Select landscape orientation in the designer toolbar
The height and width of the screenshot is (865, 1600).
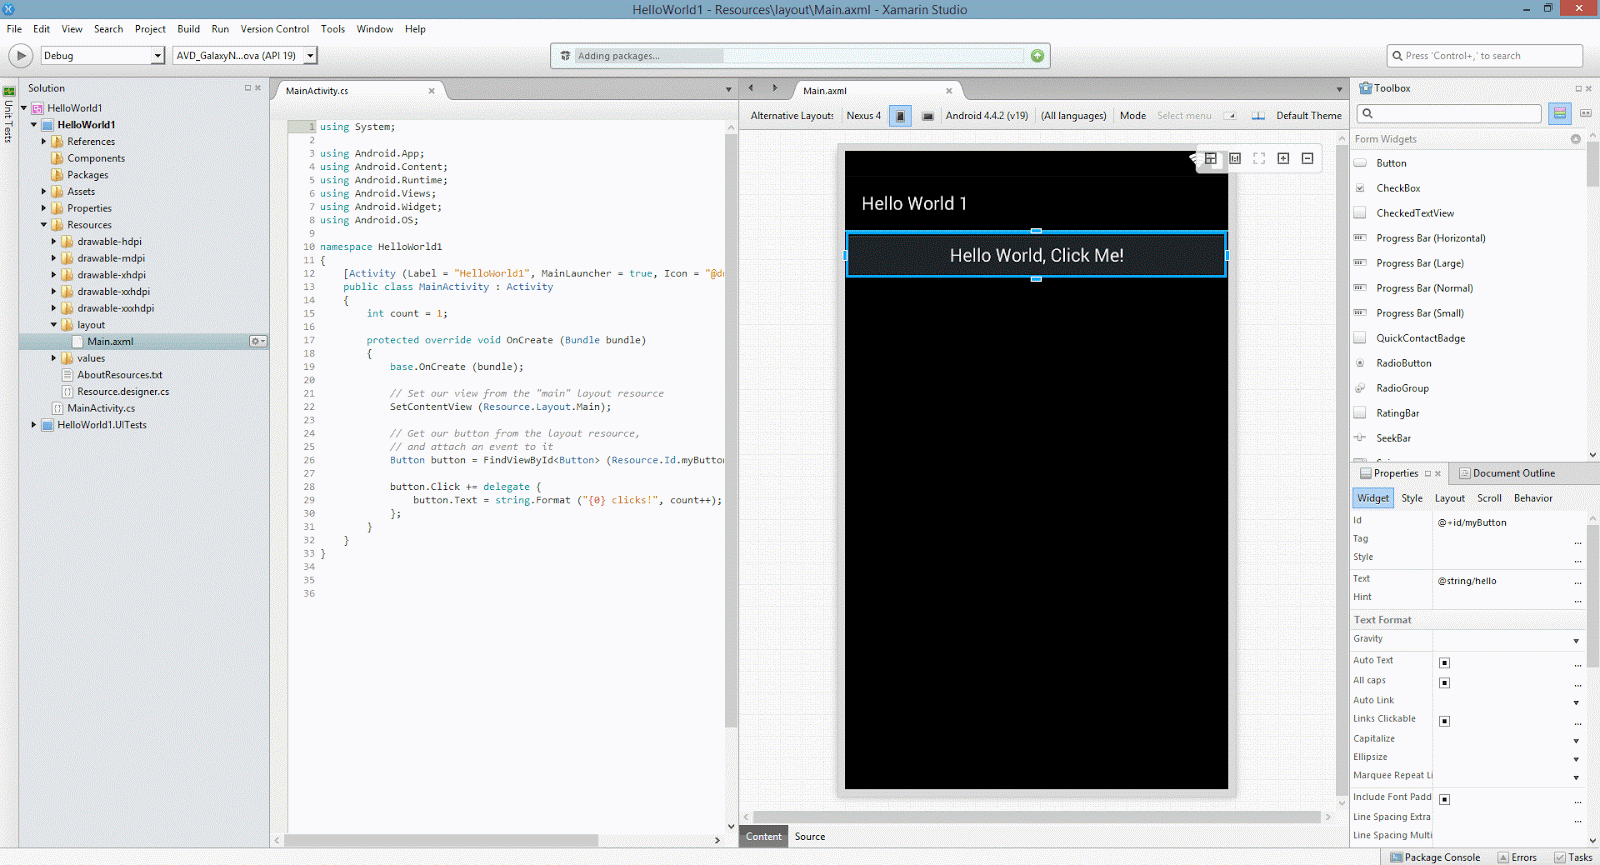pyautogui.click(x=928, y=116)
